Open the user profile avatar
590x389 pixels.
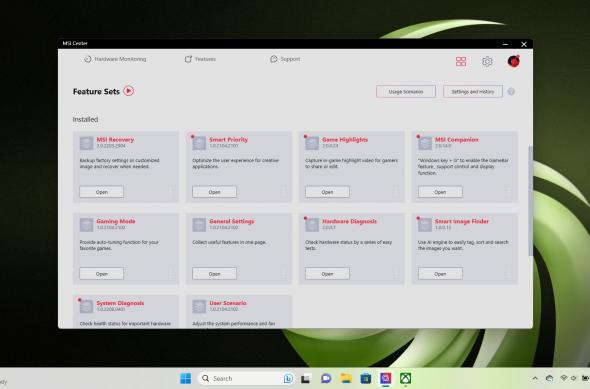[514, 61]
